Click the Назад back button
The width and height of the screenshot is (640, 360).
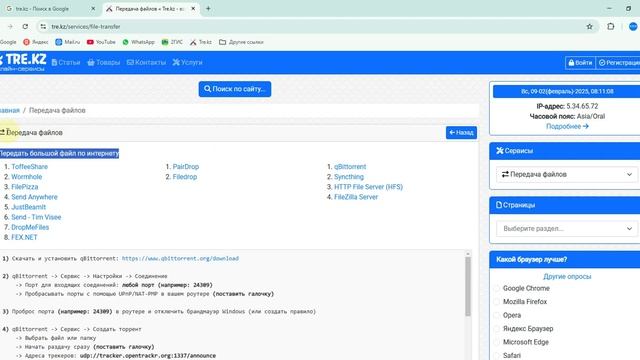pyautogui.click(x=461, y=133)
